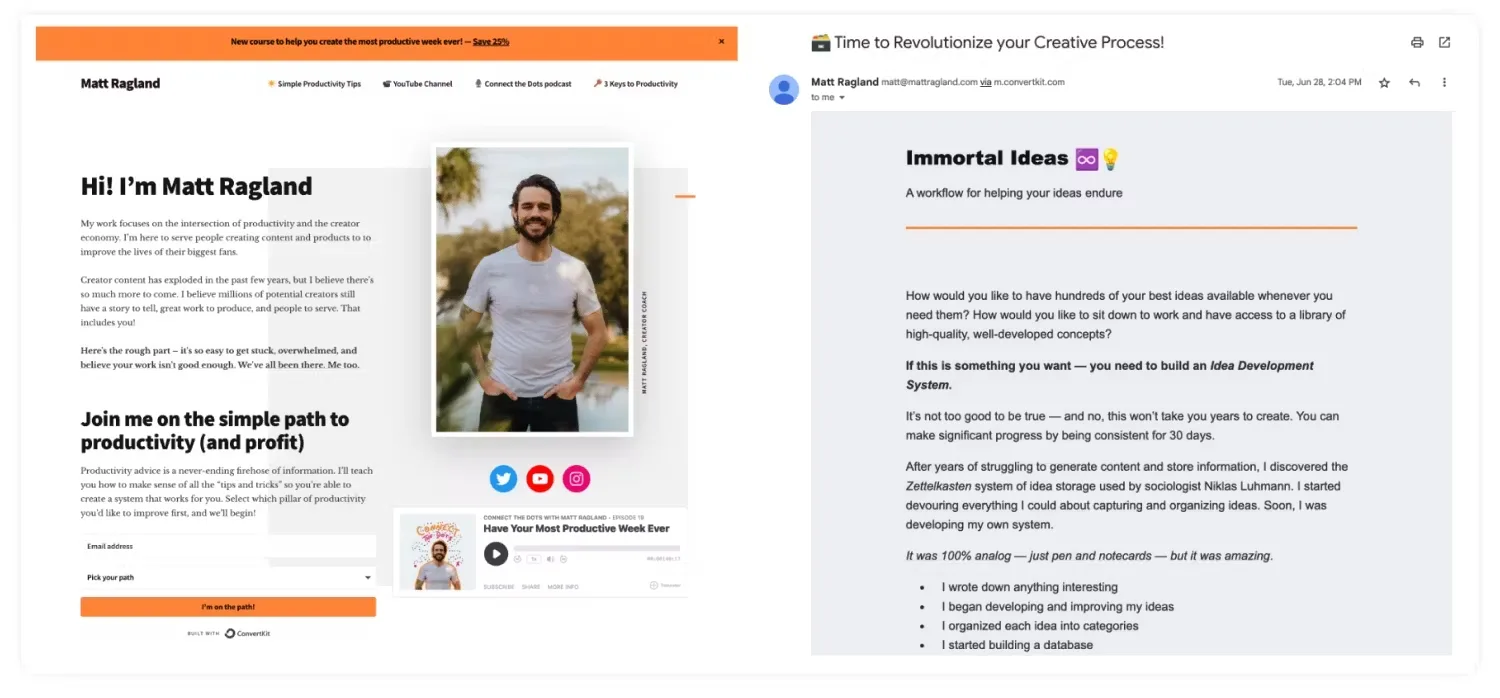Screen dimensions: 1500x698
Task: Open the Twitter profile icon
Action: point(503,479)
